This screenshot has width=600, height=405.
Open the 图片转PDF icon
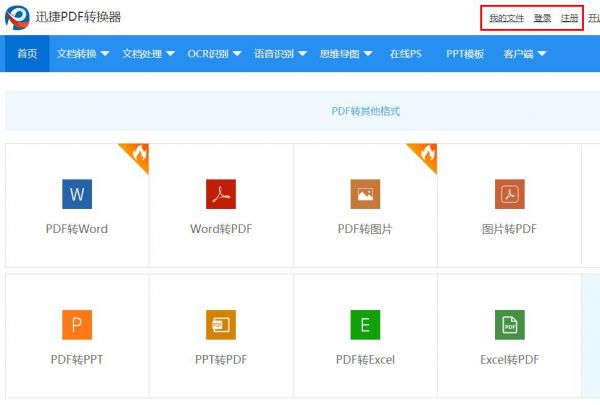pos(510,194)
